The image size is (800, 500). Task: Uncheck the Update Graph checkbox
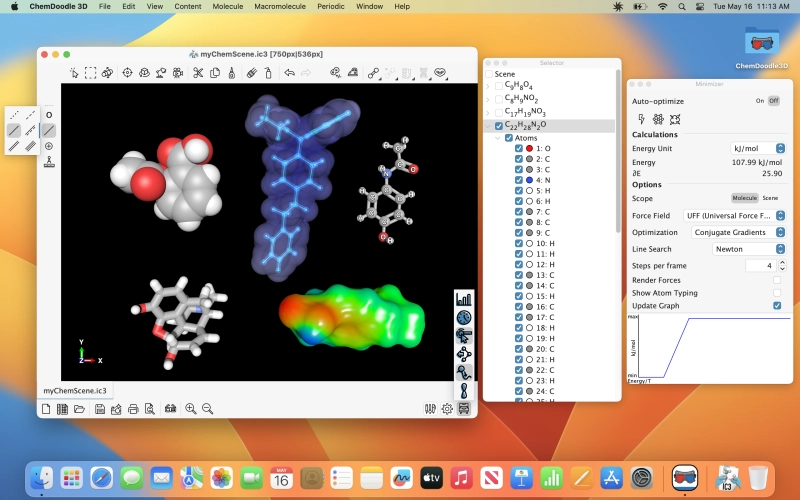pyautogui.click(x=777, y=305)
